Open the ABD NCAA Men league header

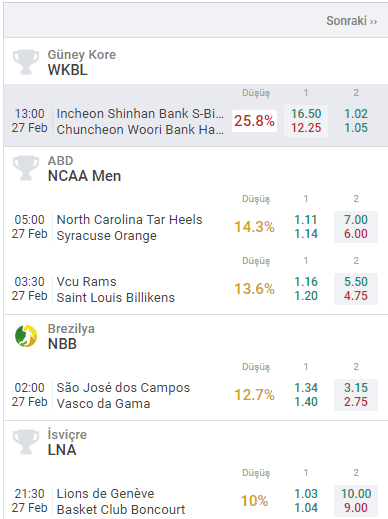click(196, 168)
